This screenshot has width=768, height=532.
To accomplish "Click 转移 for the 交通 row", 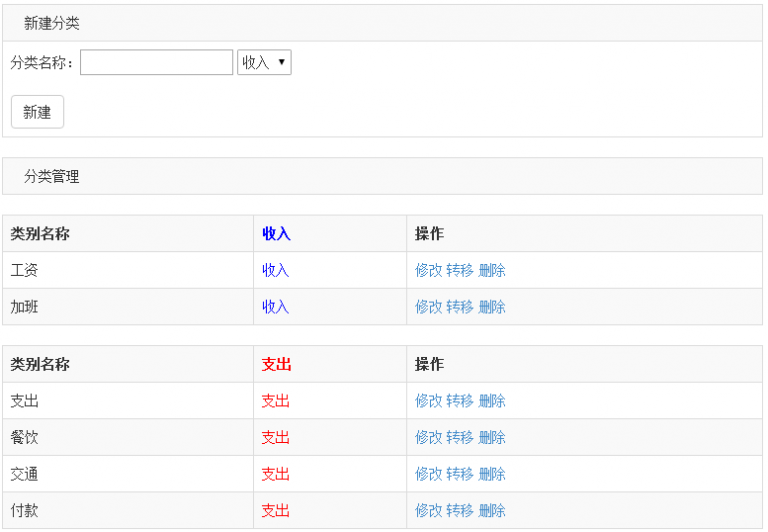I will coord(460,474).
